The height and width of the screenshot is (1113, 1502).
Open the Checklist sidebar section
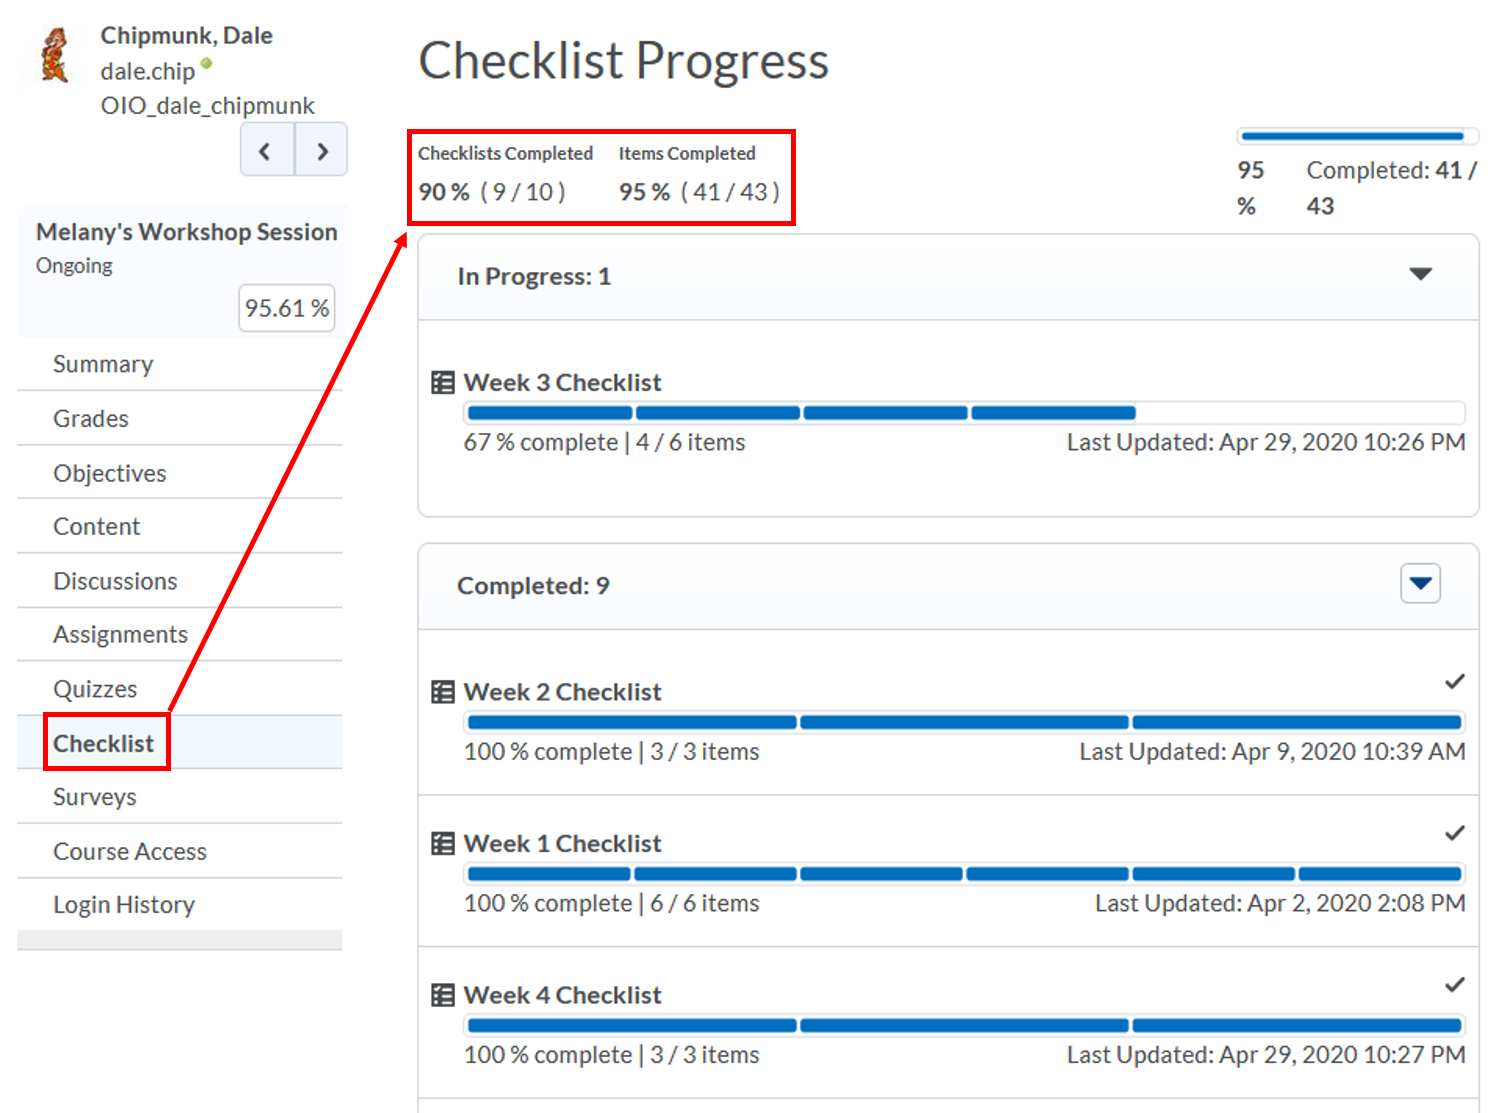pyautogui.click(x=104, y=742)
